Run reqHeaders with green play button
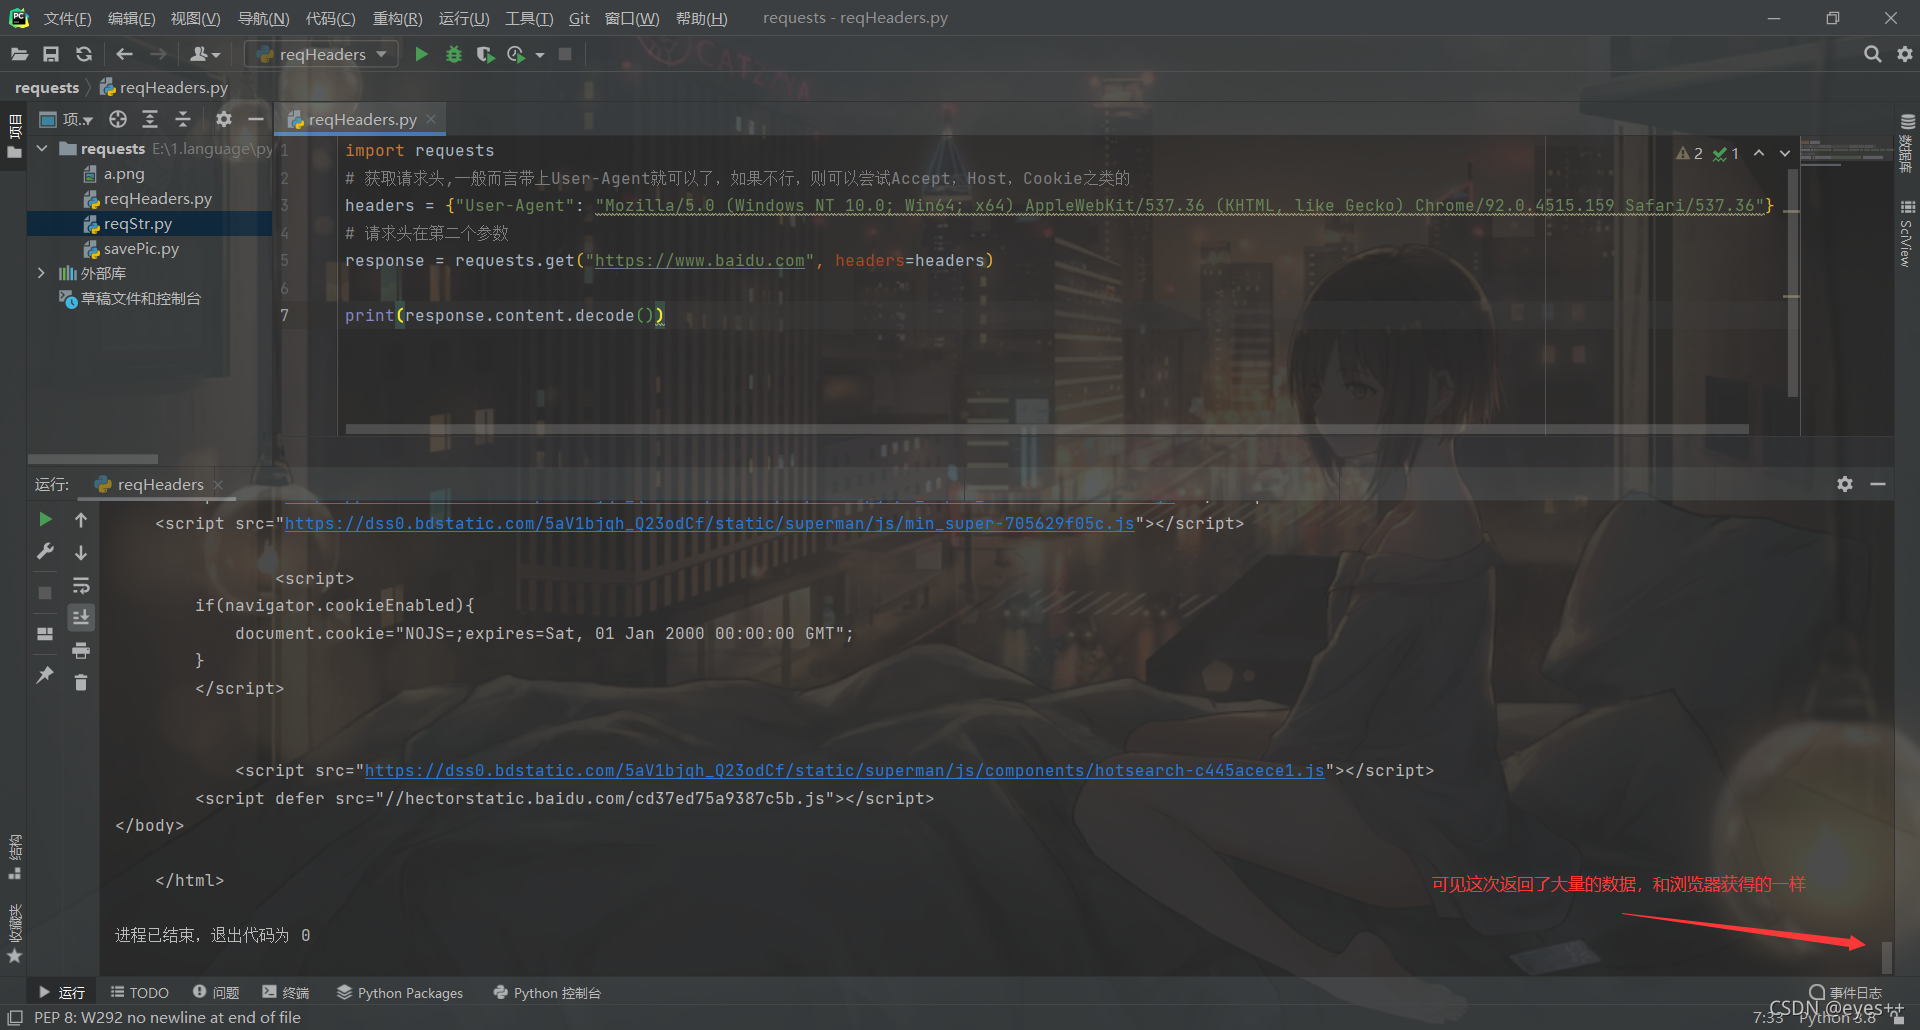The width and height of the screenshot is (1920, 1030). pyautogui.click(x=421, y=54)
